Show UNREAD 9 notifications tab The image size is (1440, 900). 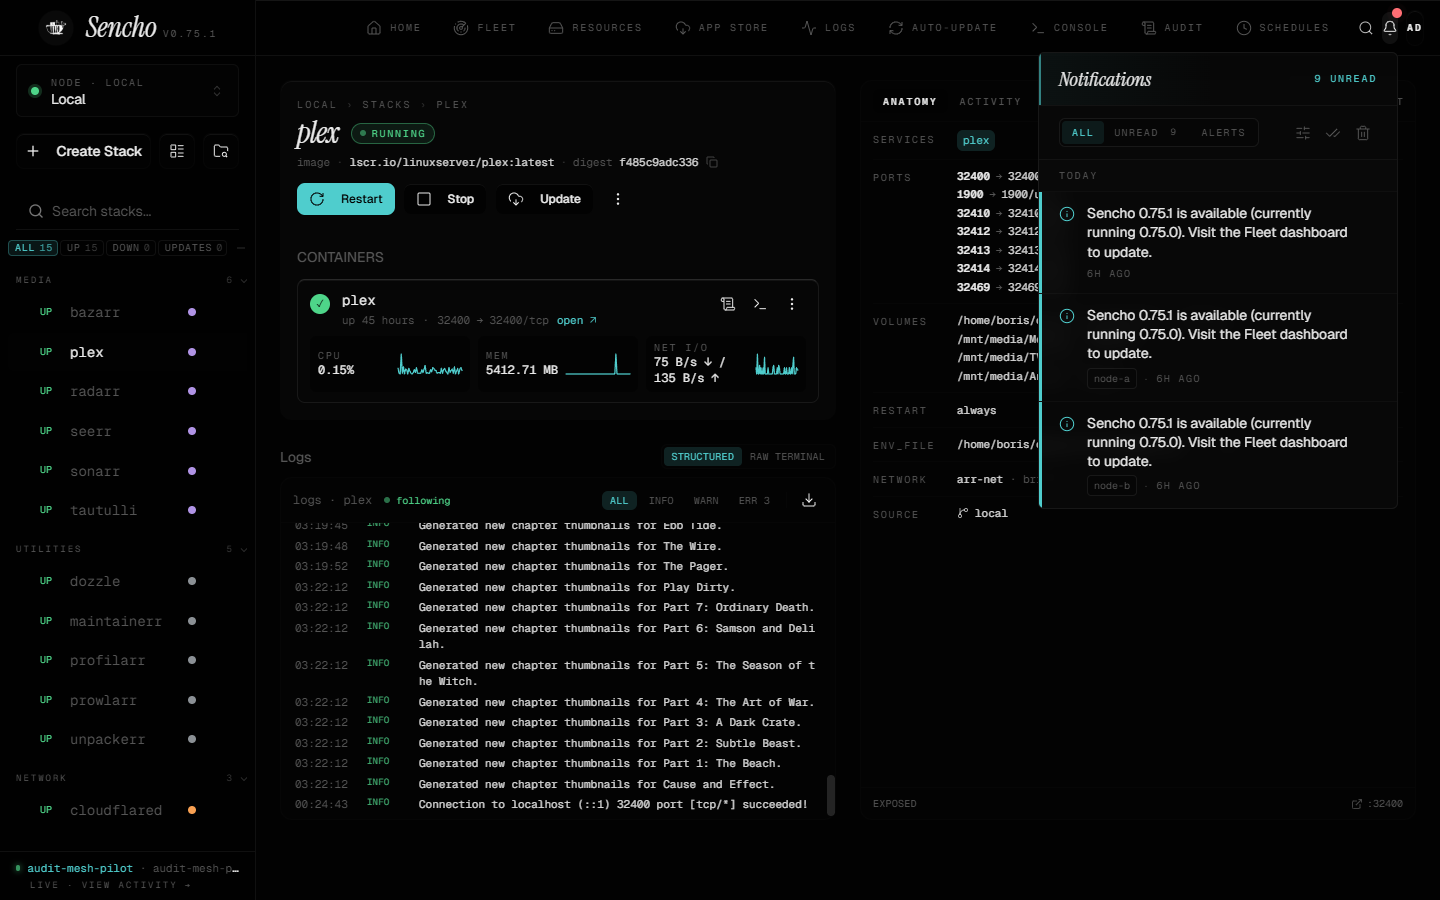tap(1145, 133)
